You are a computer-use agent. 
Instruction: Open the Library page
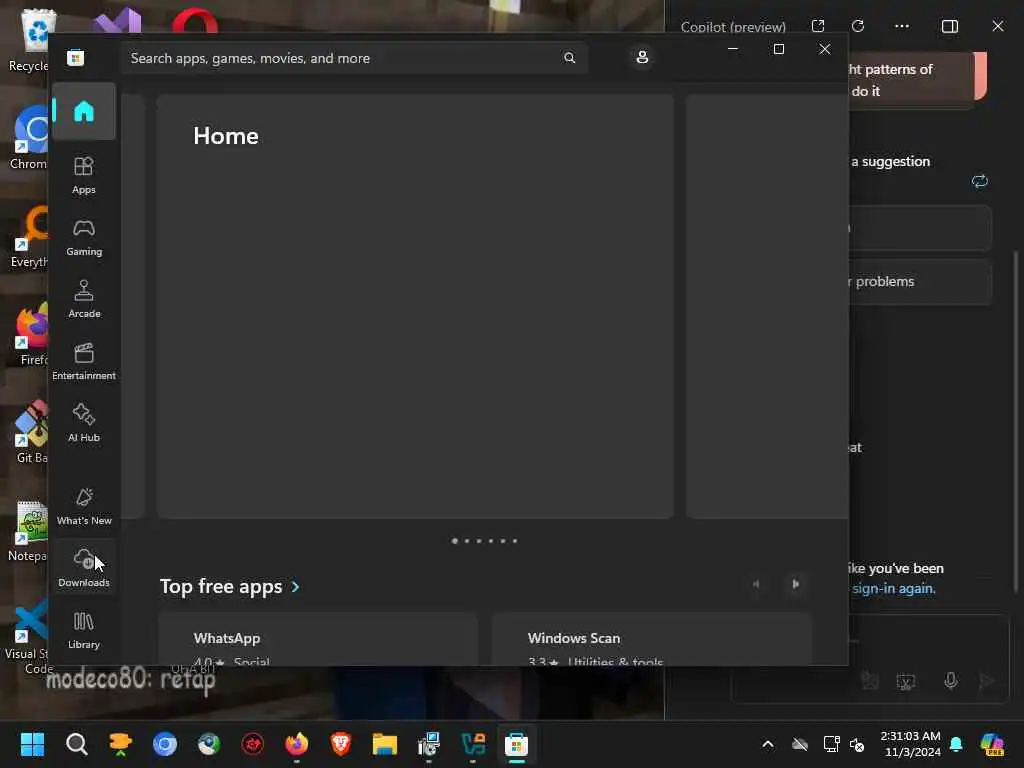(84, 630)
